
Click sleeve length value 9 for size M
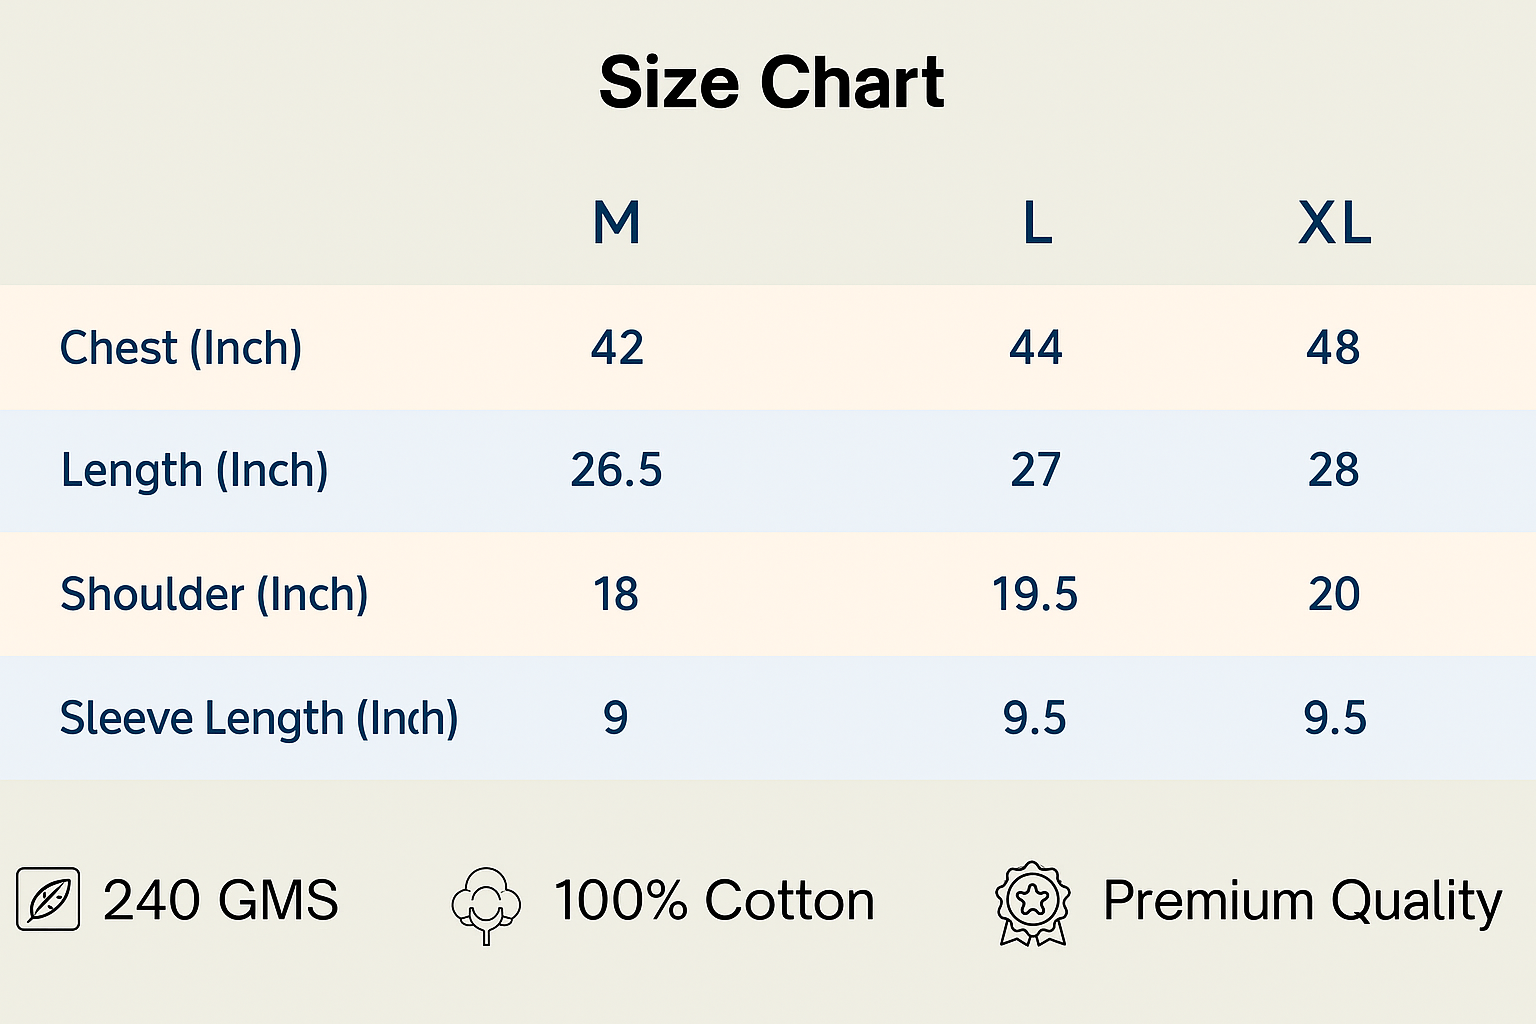coord(616,718)
